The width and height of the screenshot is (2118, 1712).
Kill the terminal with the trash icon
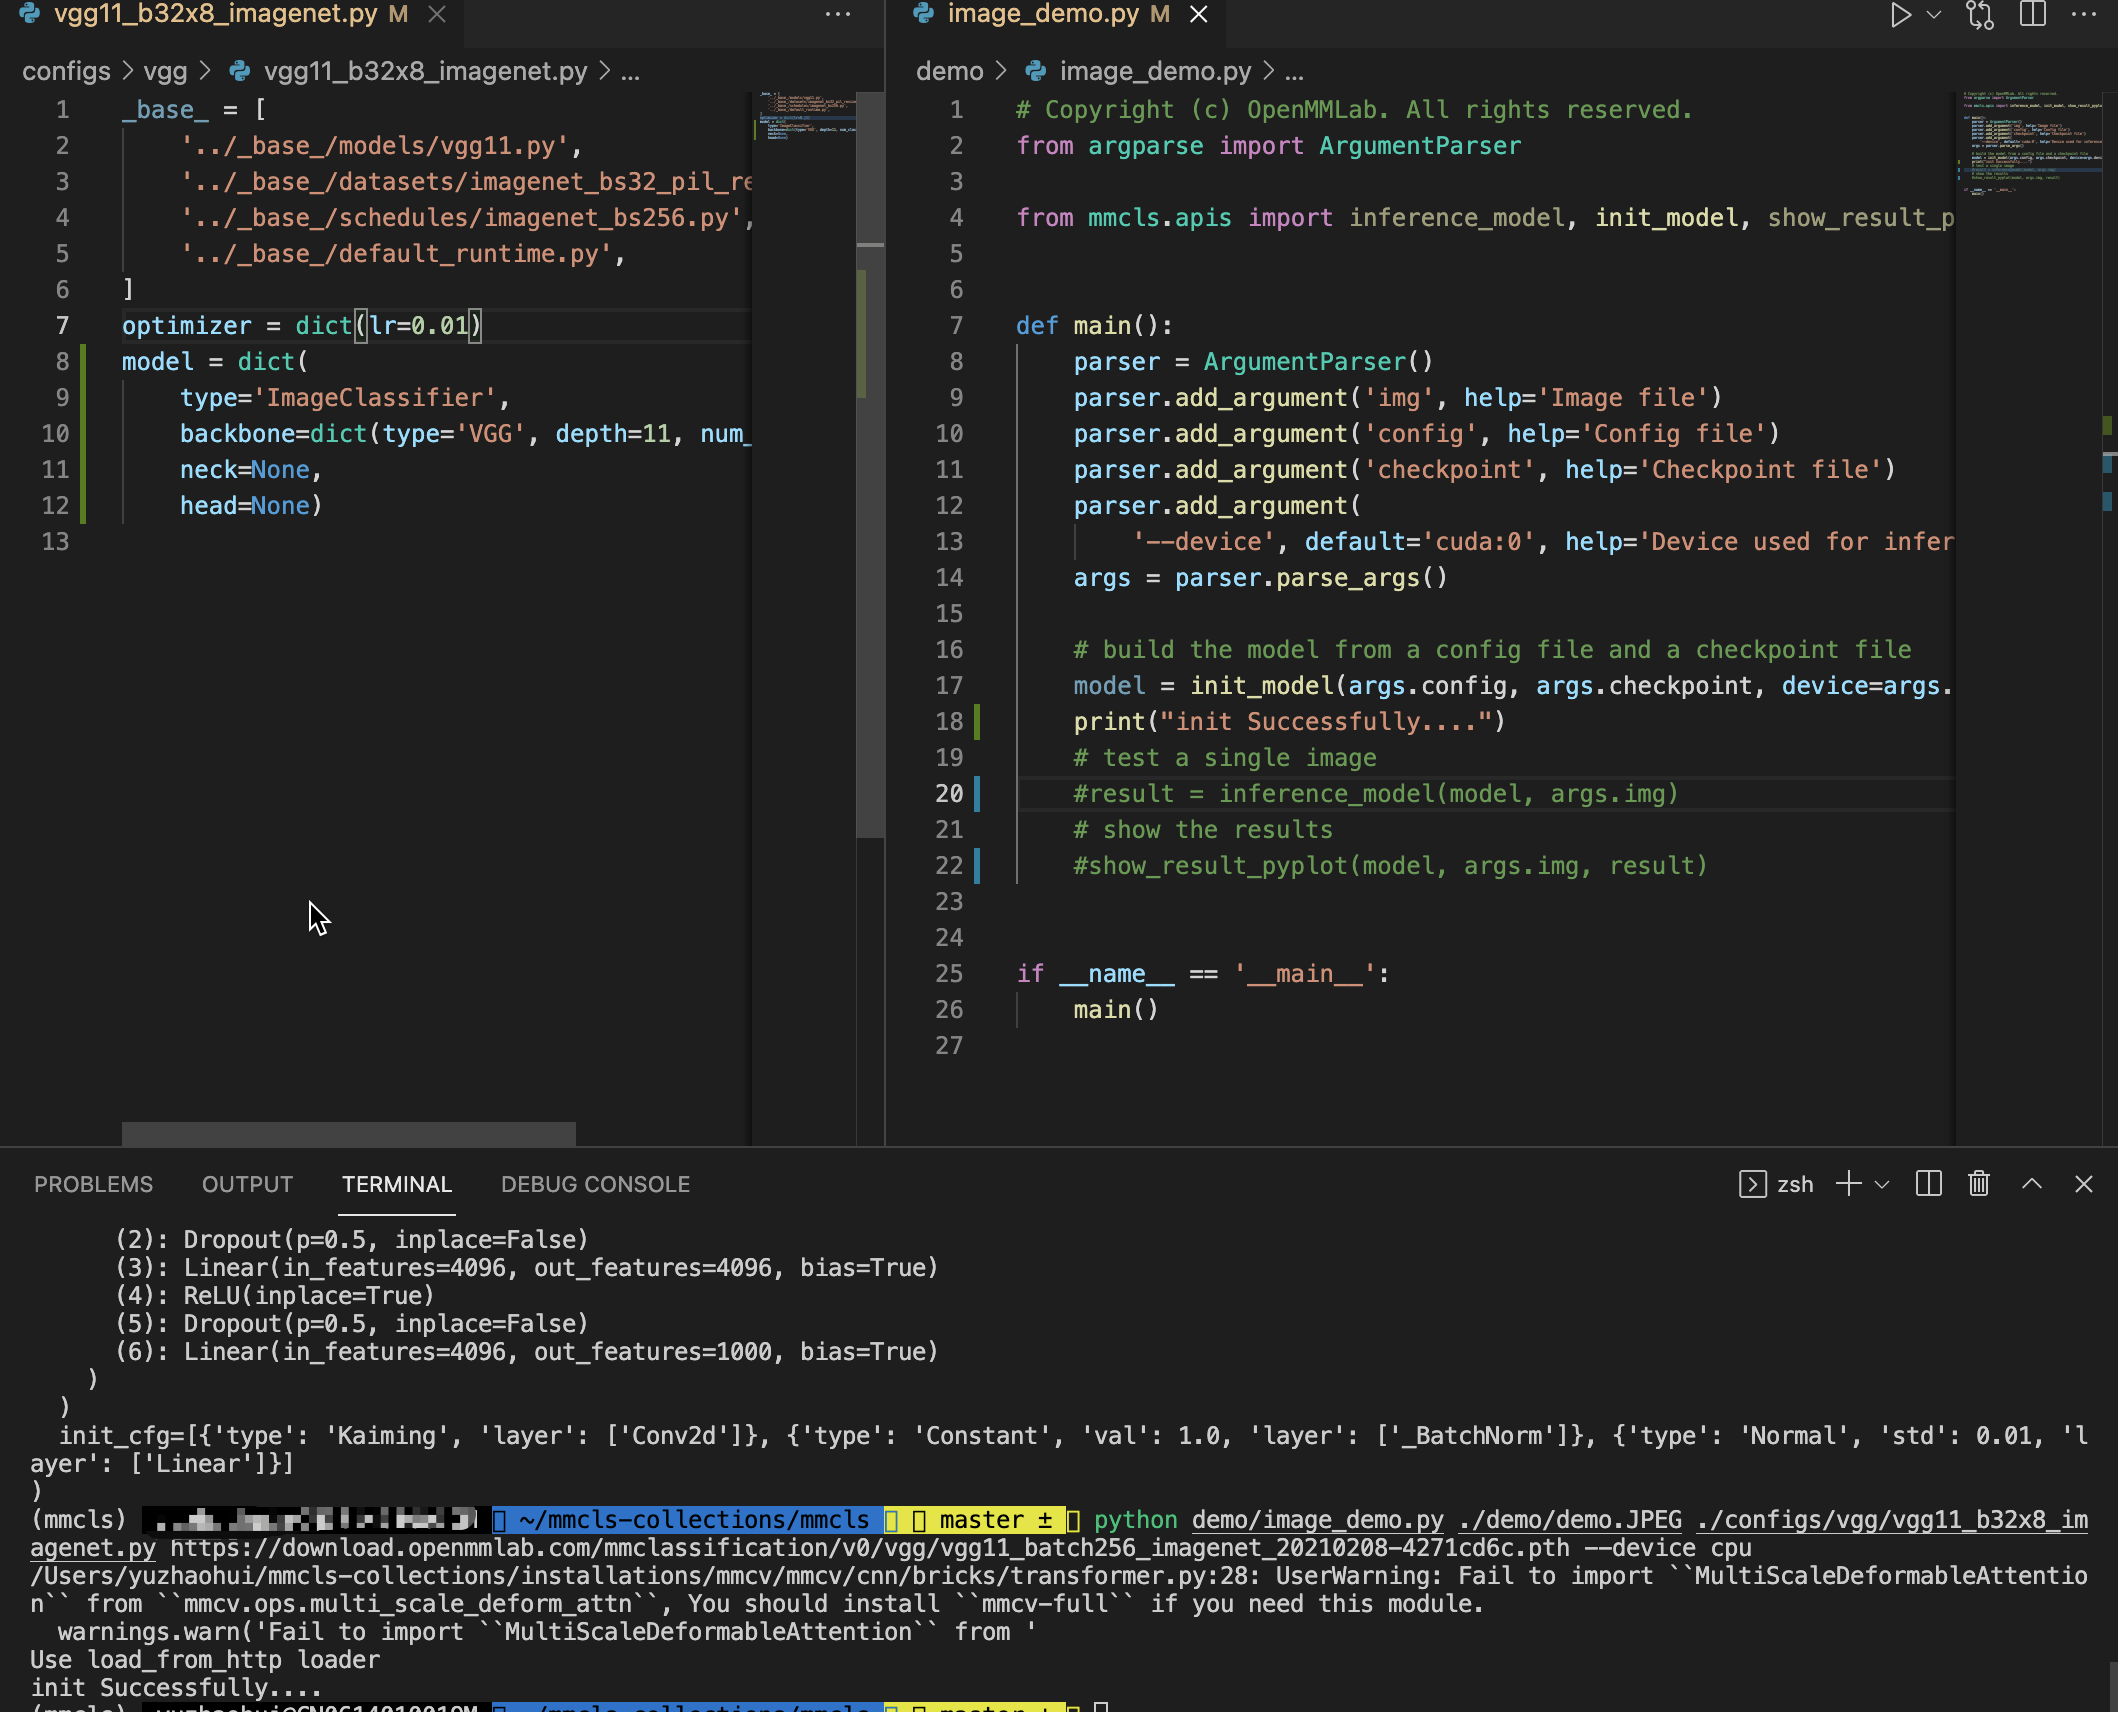click(x=1977, y=1184)
